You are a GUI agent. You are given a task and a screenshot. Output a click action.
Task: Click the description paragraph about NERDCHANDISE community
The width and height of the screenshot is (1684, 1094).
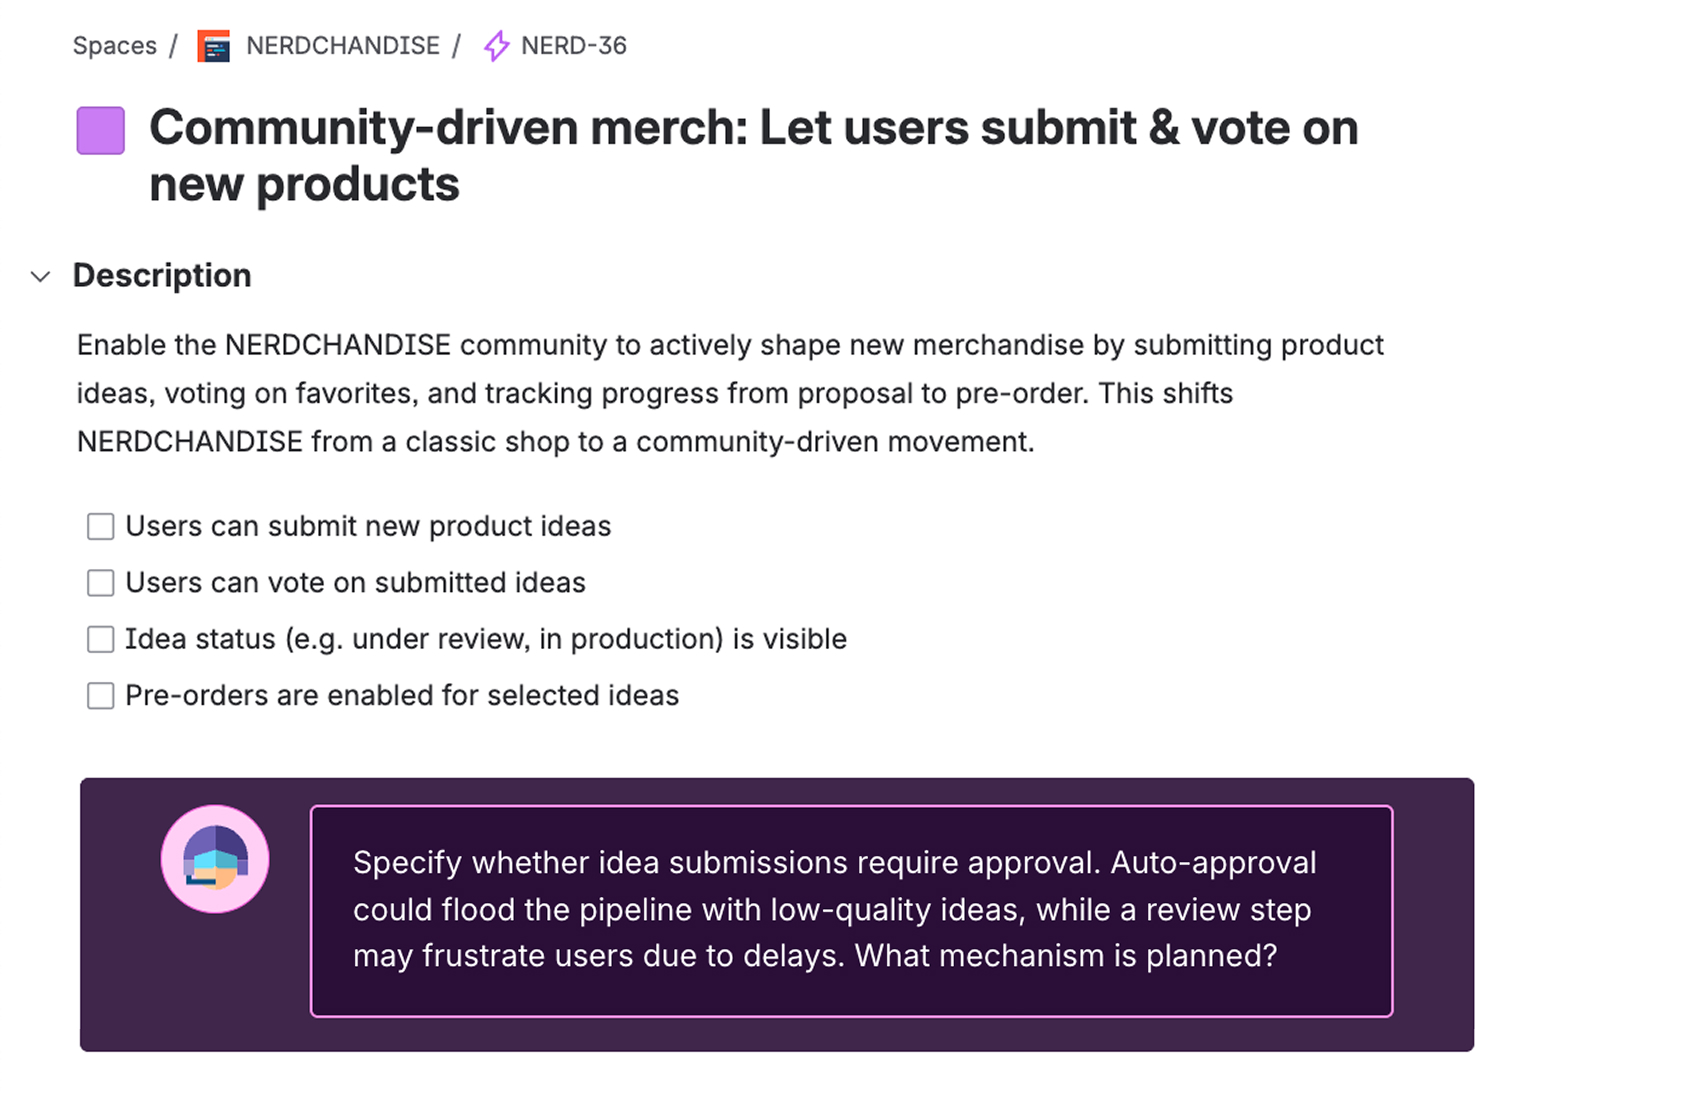(x=730, y=393)
